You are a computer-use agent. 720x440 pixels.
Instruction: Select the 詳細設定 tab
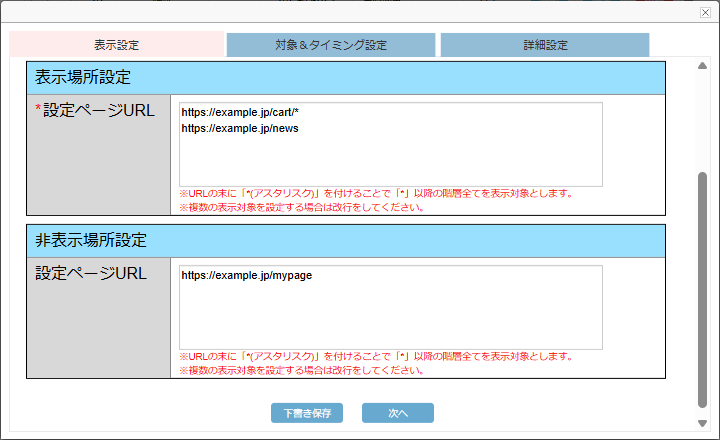545,45
